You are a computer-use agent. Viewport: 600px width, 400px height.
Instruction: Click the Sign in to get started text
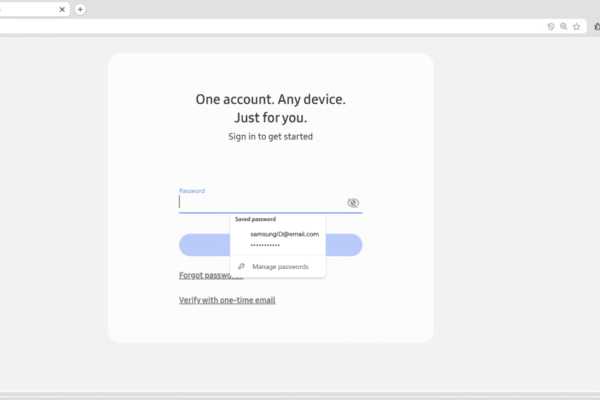(x=270, y=136)
